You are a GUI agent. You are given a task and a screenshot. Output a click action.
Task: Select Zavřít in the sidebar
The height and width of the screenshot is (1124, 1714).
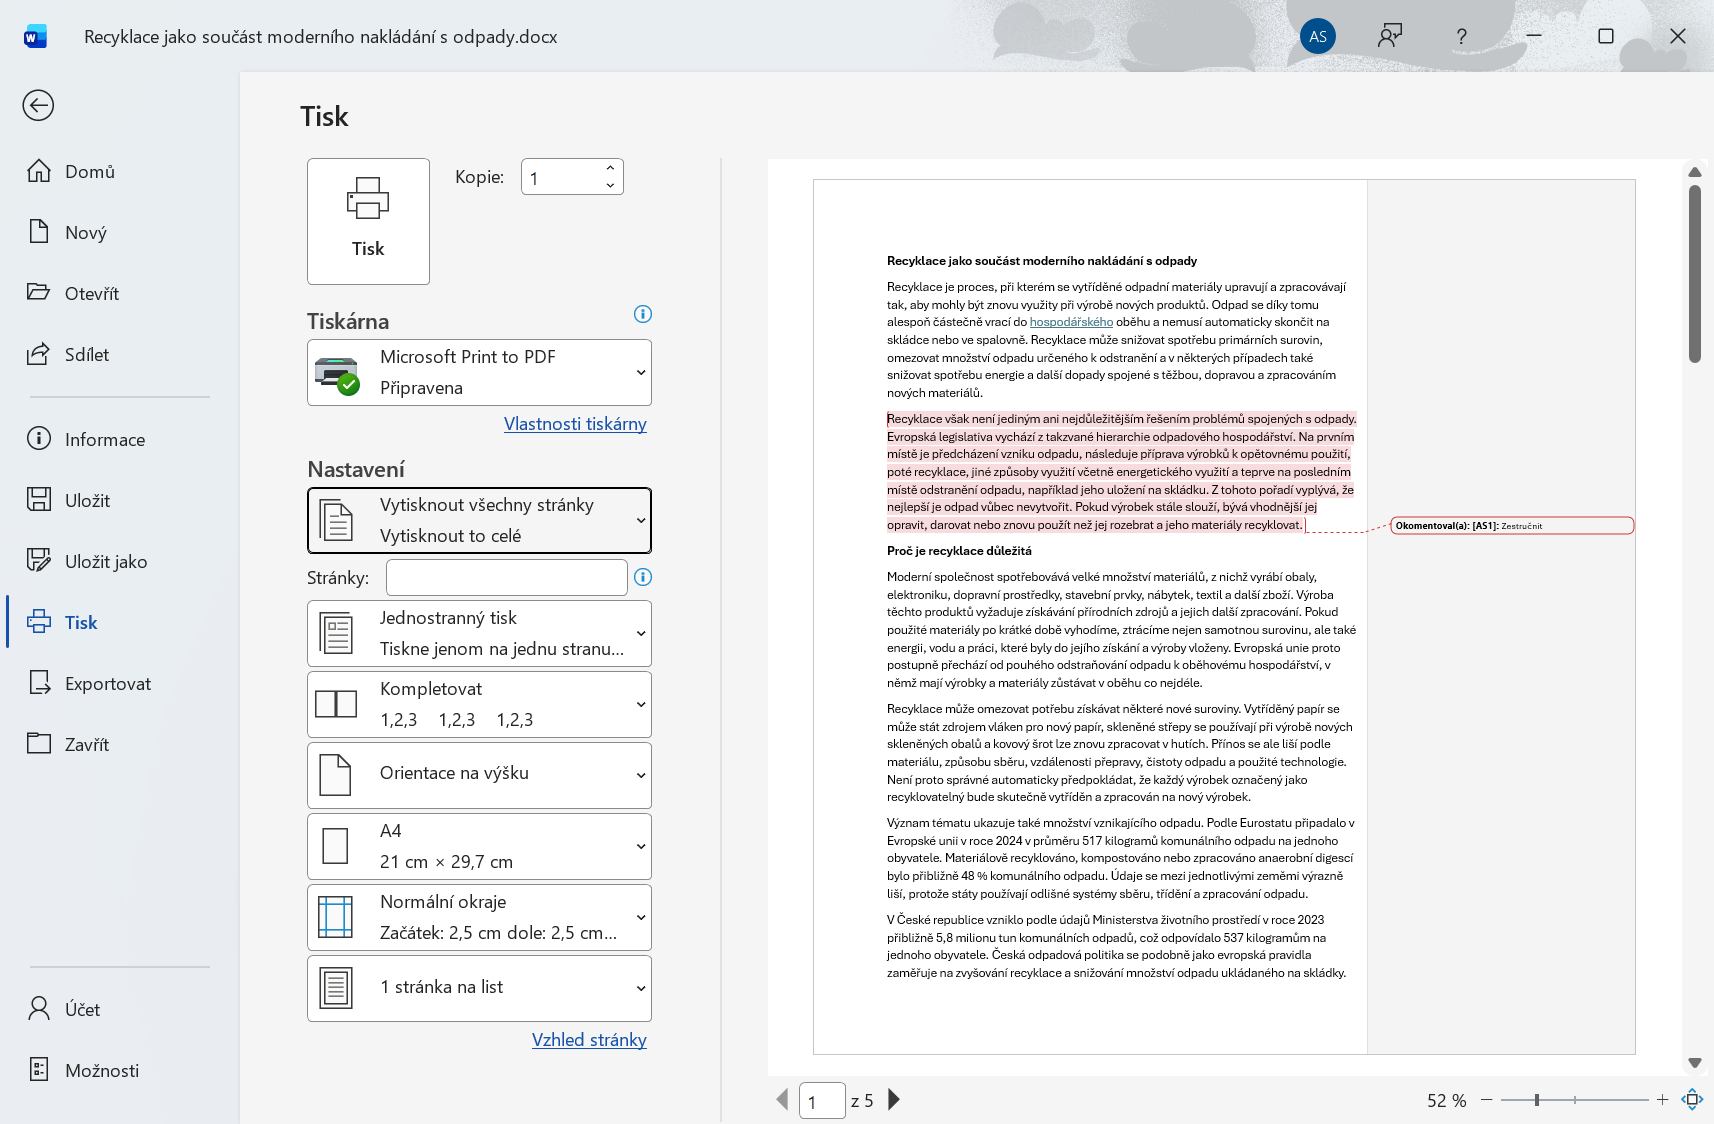point(120,744)
